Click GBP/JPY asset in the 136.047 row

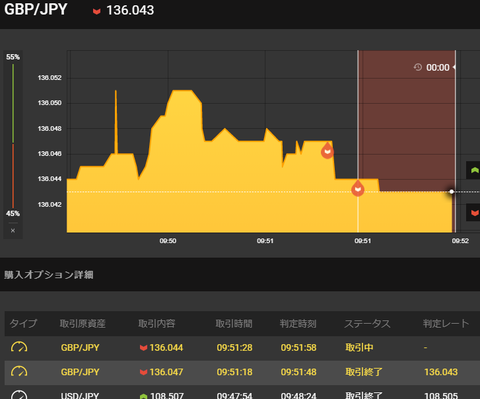click(80, 372)
